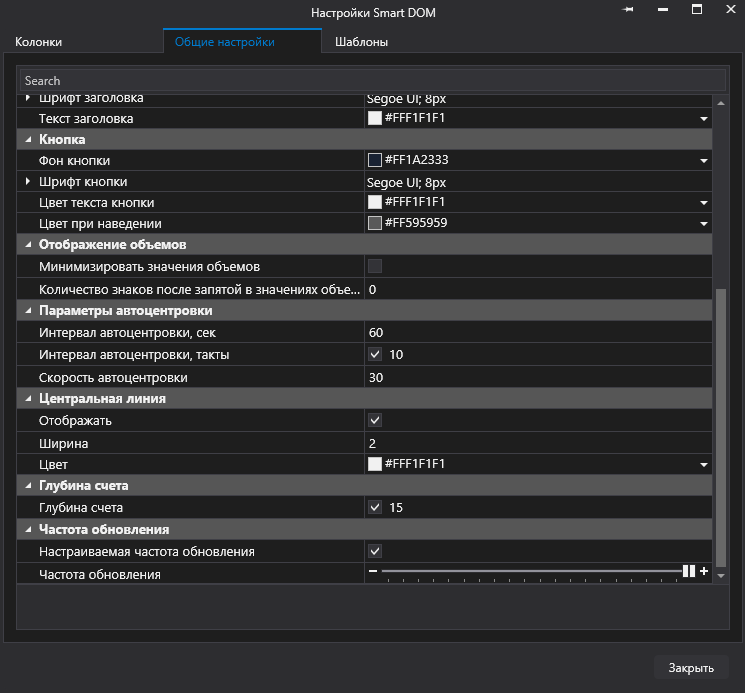Screen dimensions: 745x693
Task: Click Фон кнопки dark blue swatch
Action: click(x=375, y=160)
